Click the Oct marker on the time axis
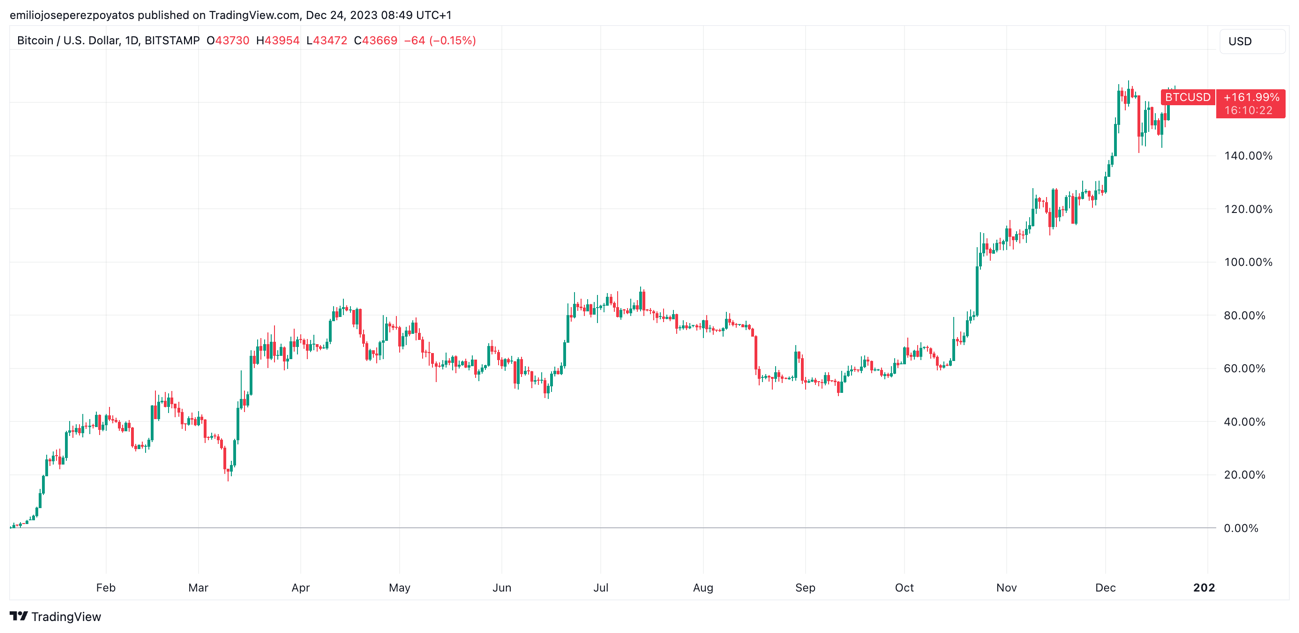The height and width of the screenshot is (633, 1299). coord(904,588)
